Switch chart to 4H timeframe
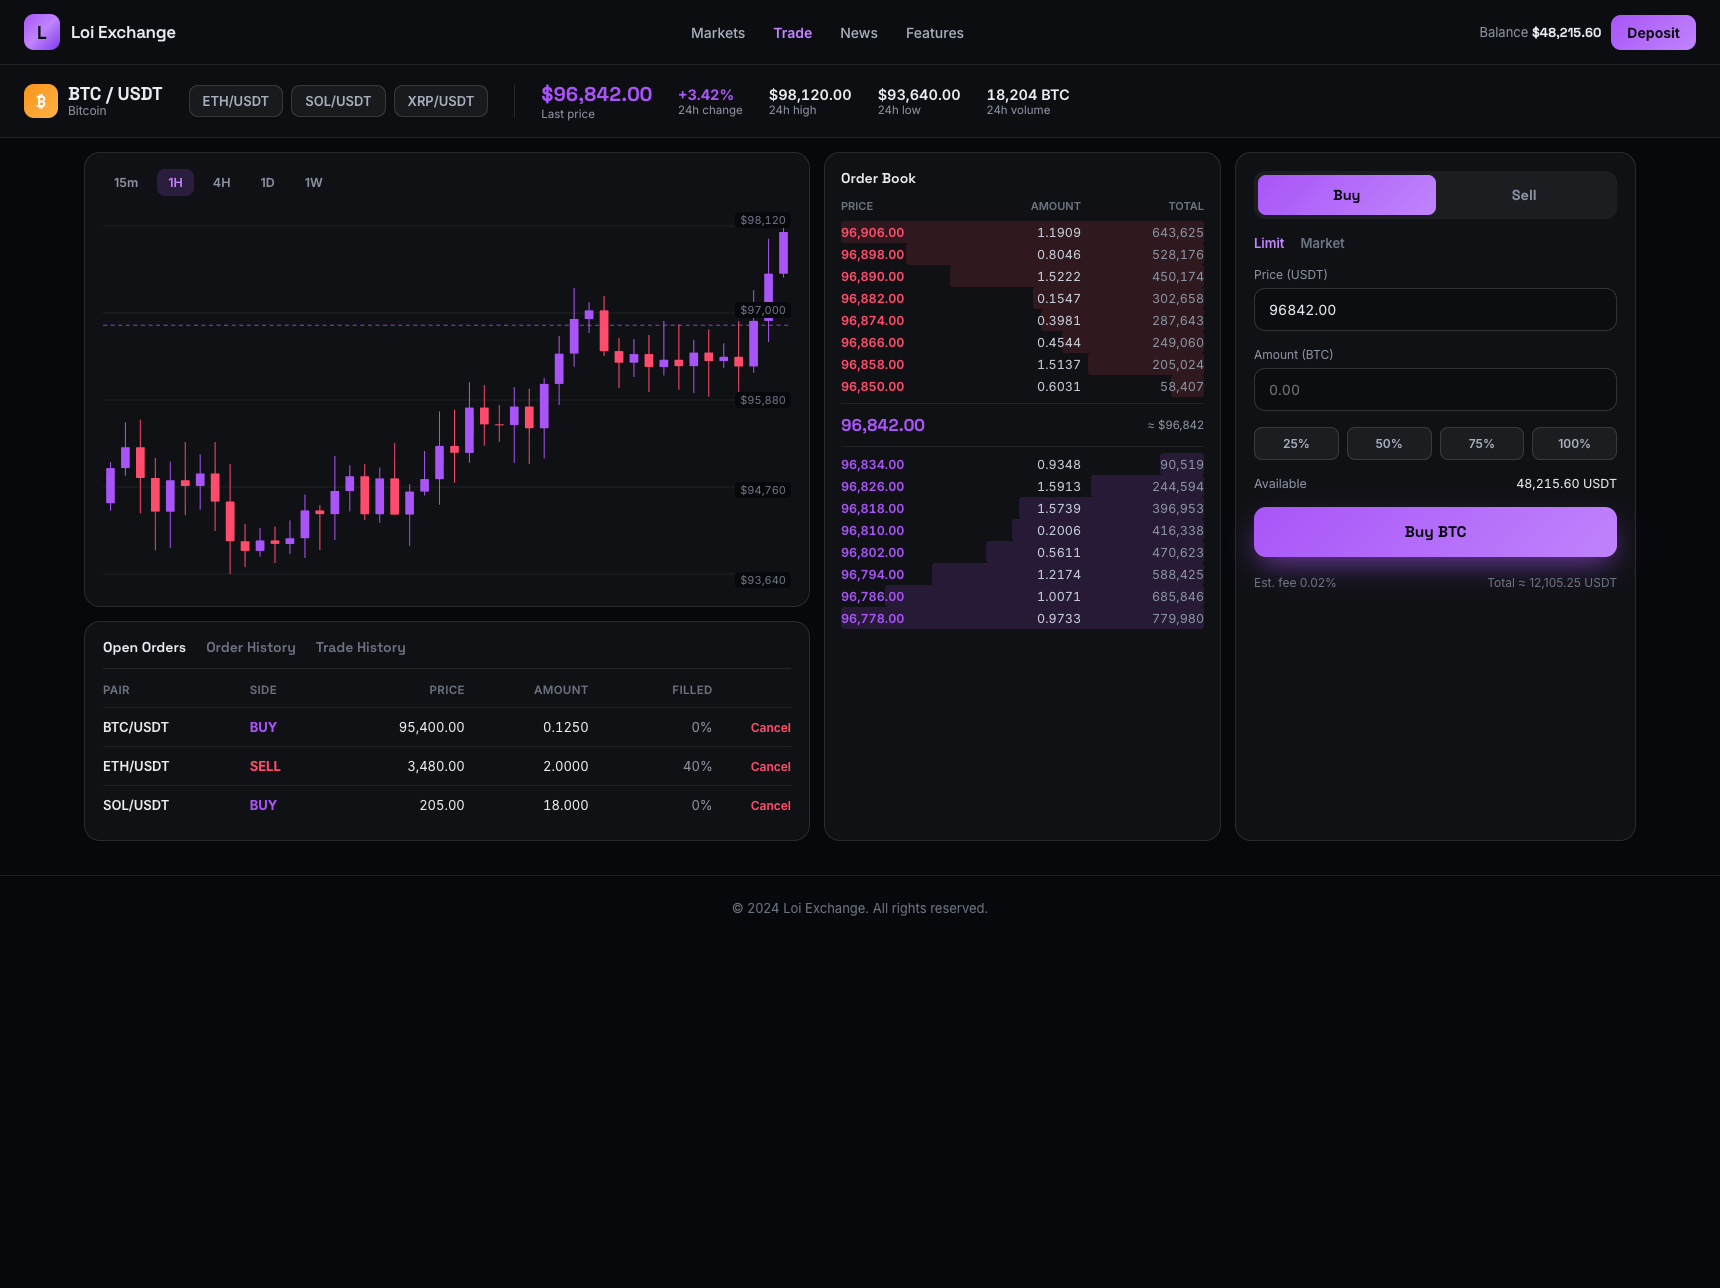The width and height of the screenshot is (1720, 1288). [222, 183]
